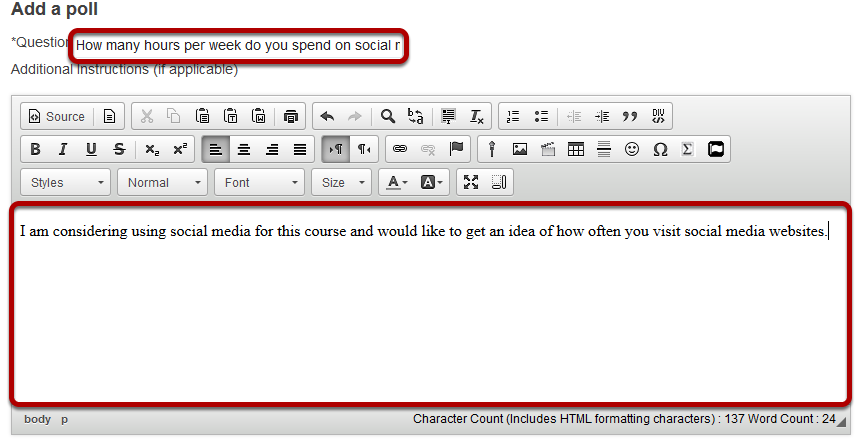Click the Redo arrow icon
The image size is (859, 439).
click(x=355, y=116)
